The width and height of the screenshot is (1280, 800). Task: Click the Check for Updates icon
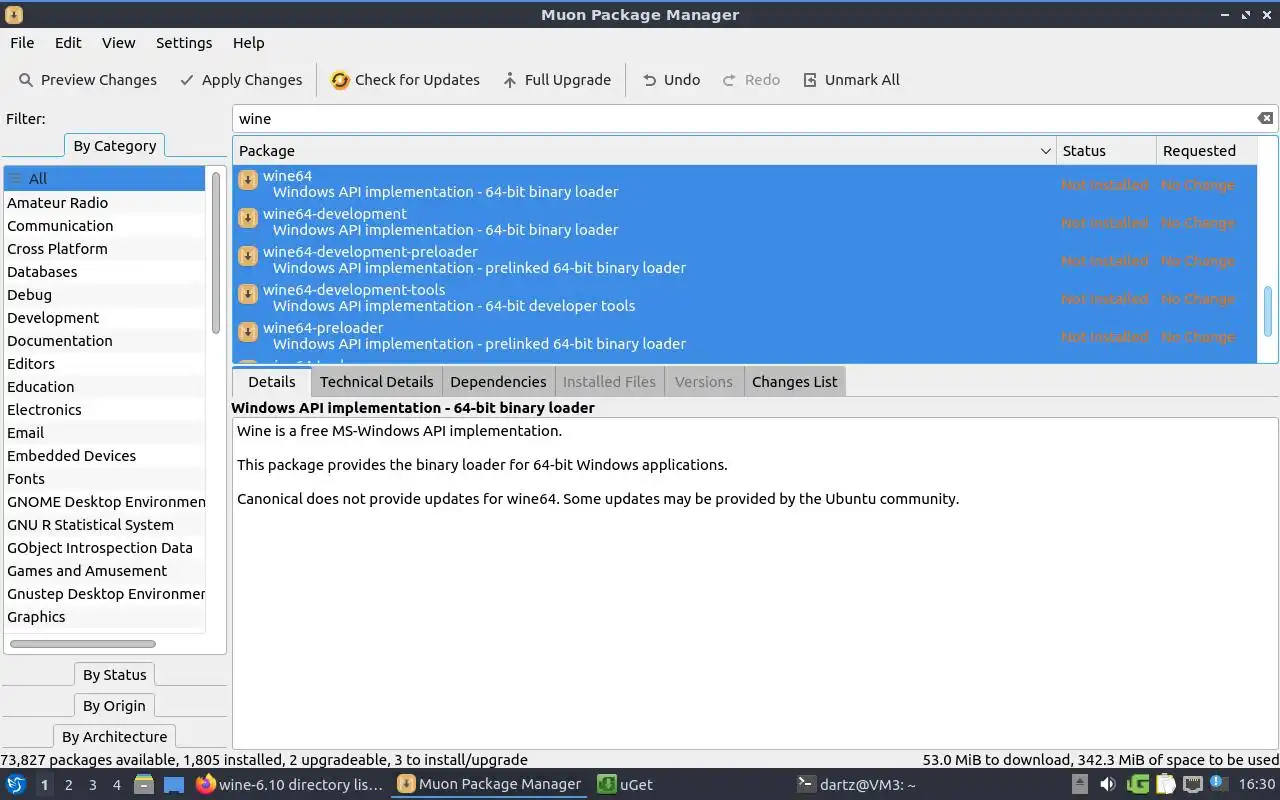341,80
